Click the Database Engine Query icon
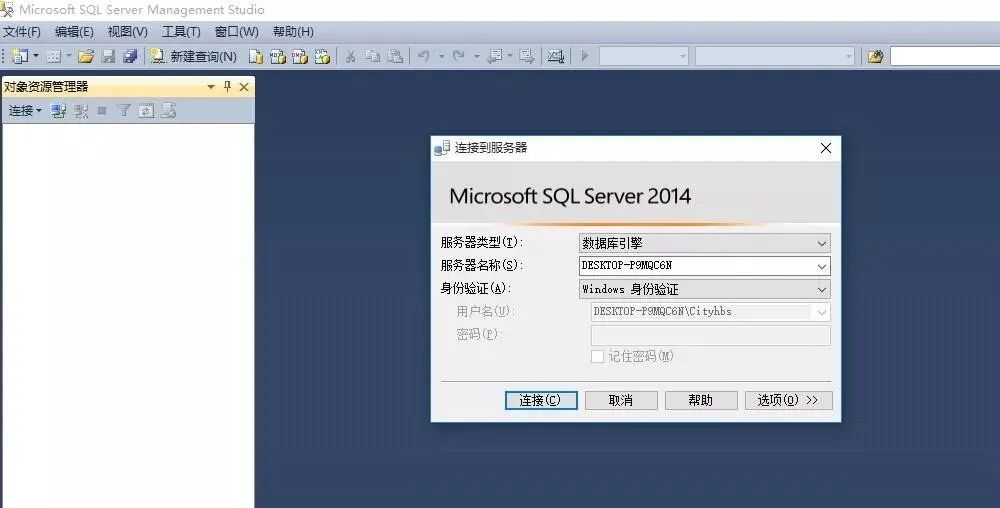Screen dimensions: 1000x508 coord(256,56)
